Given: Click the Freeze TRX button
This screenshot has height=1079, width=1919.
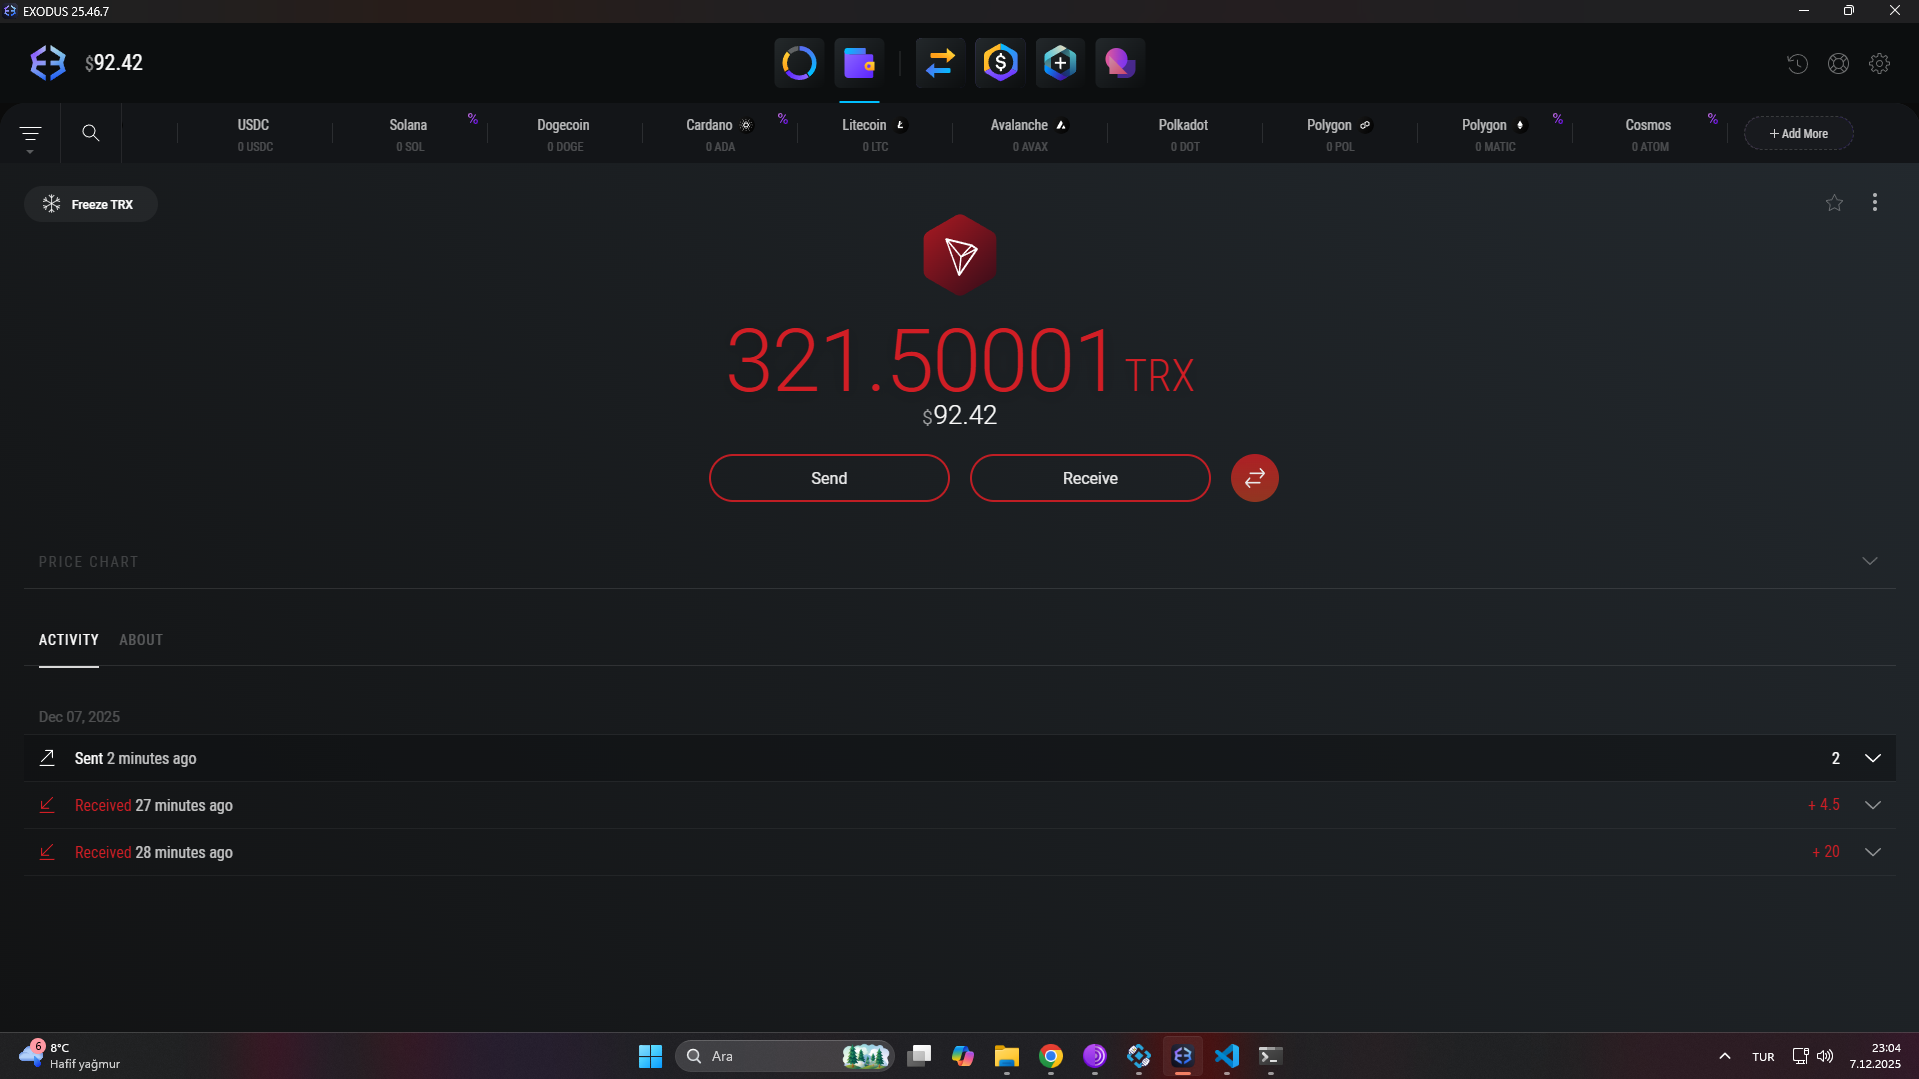Looking at the screenshot, I should pos(91,204).
